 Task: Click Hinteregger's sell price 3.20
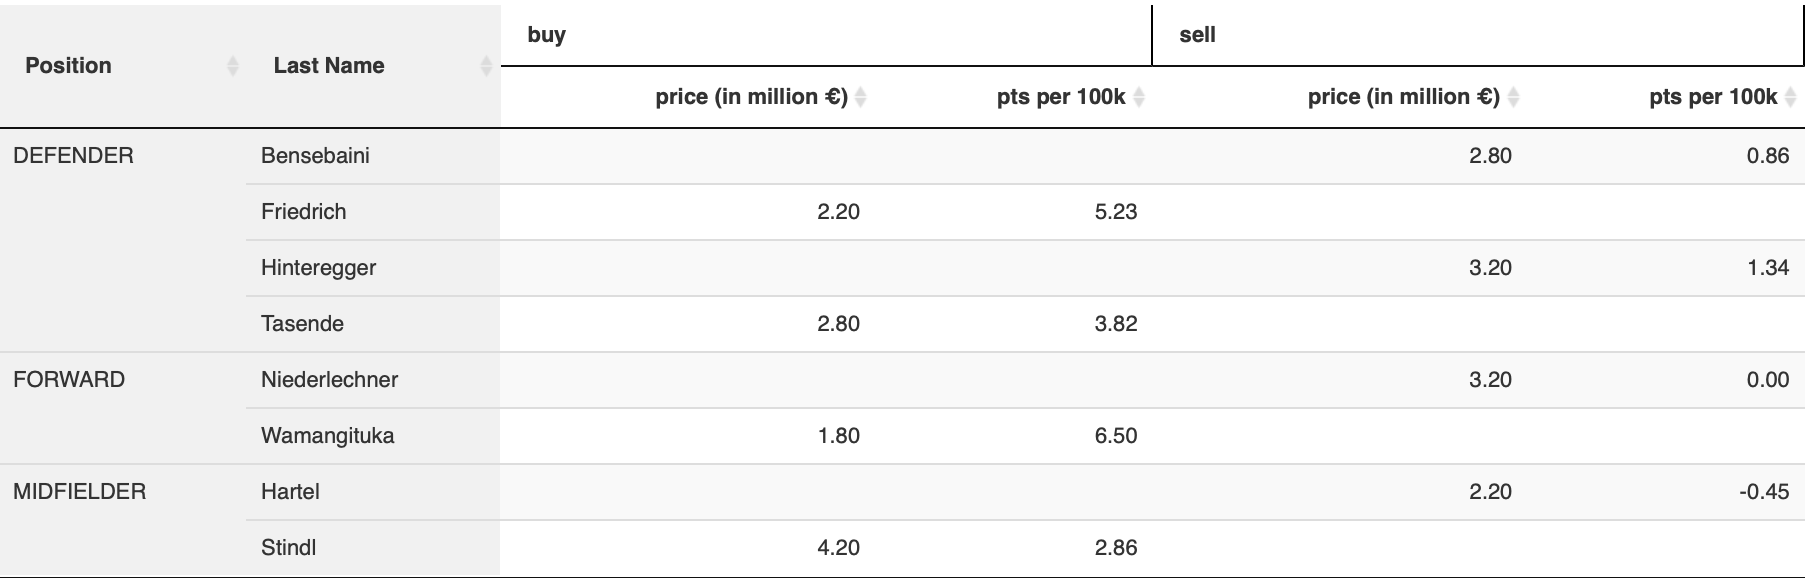(x=1490, y=268)
